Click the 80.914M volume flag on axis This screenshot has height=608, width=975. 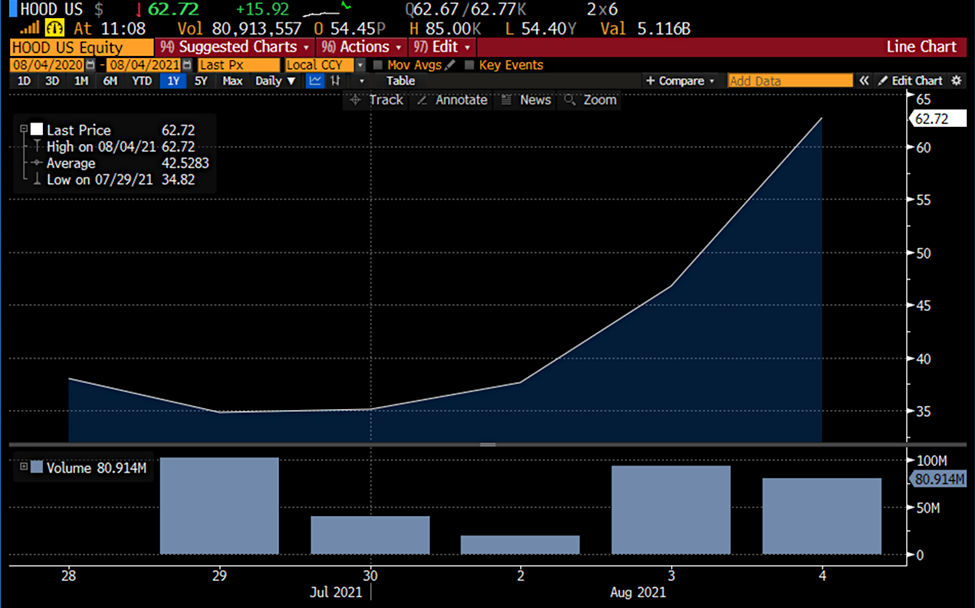(x=939, y=479)
